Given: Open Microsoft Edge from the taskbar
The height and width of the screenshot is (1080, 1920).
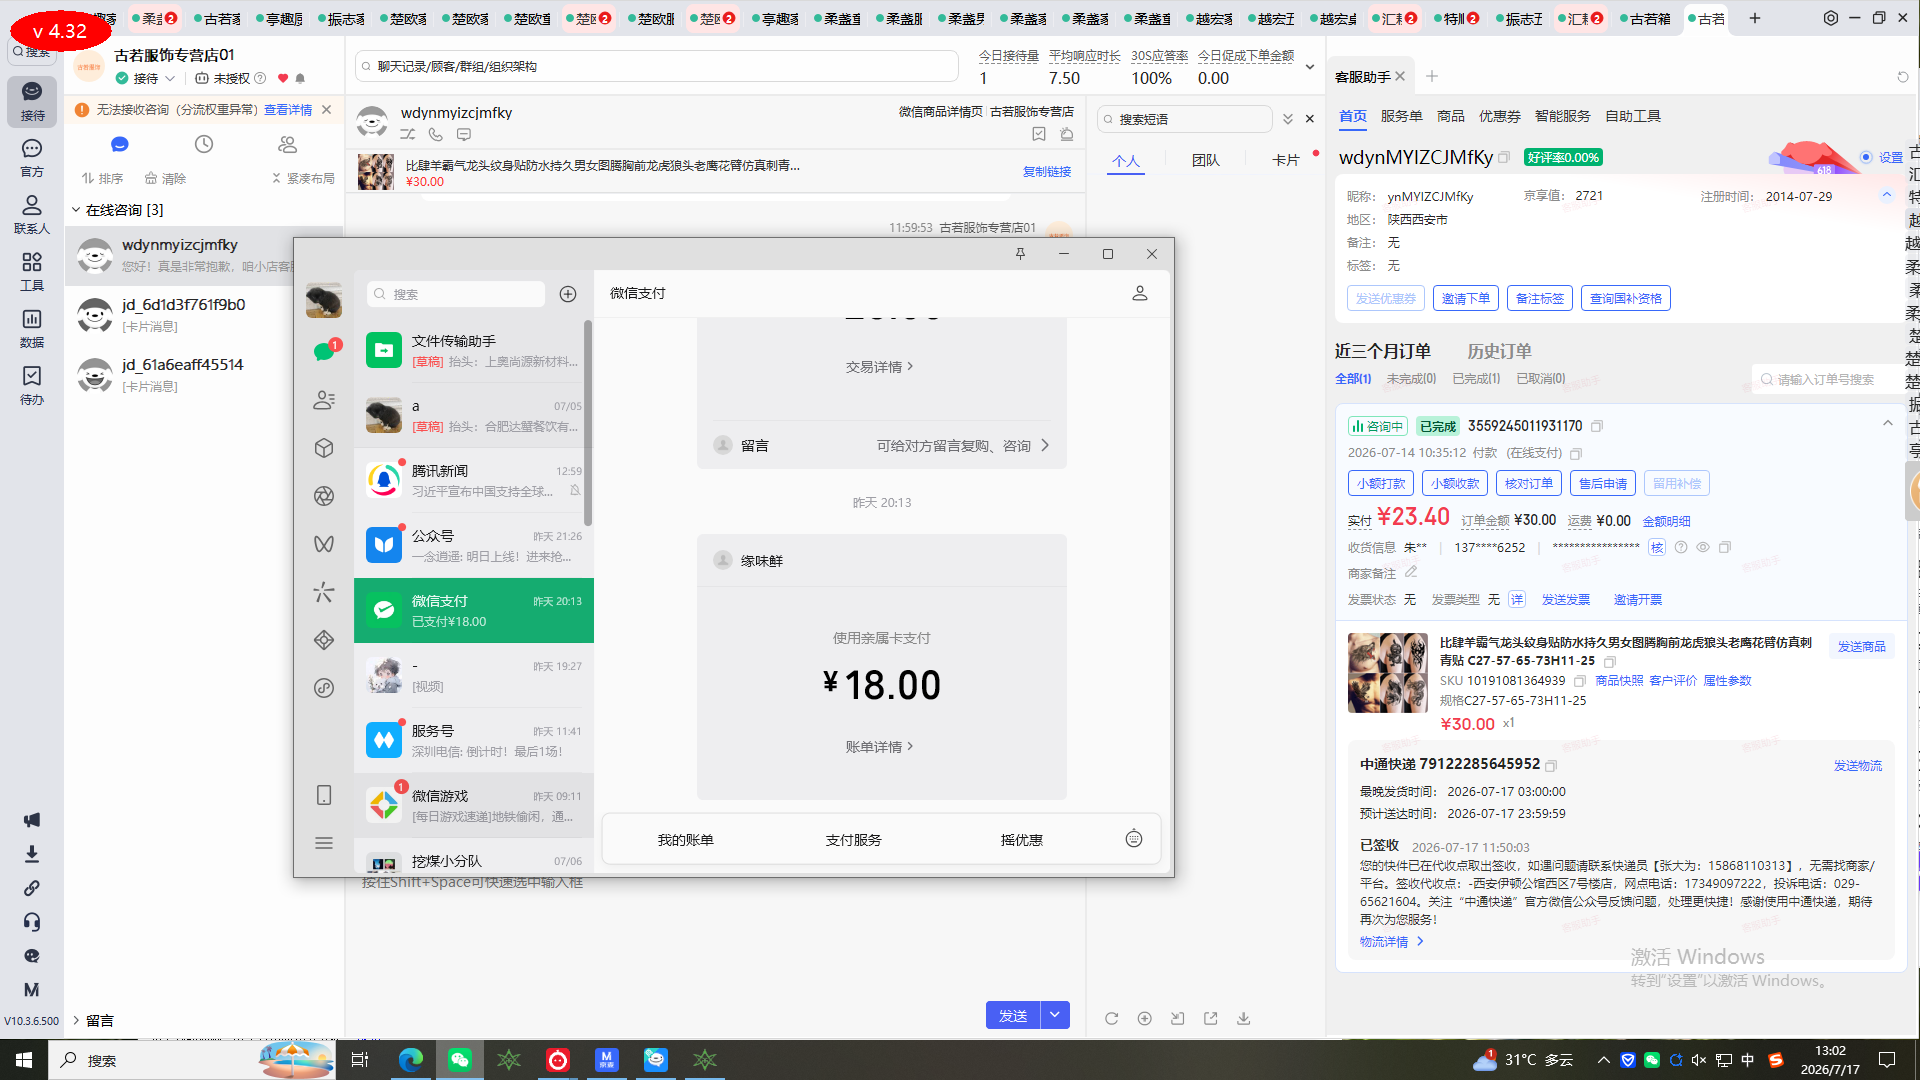Looking at the screenshot, I should (x=411, y=1060).
